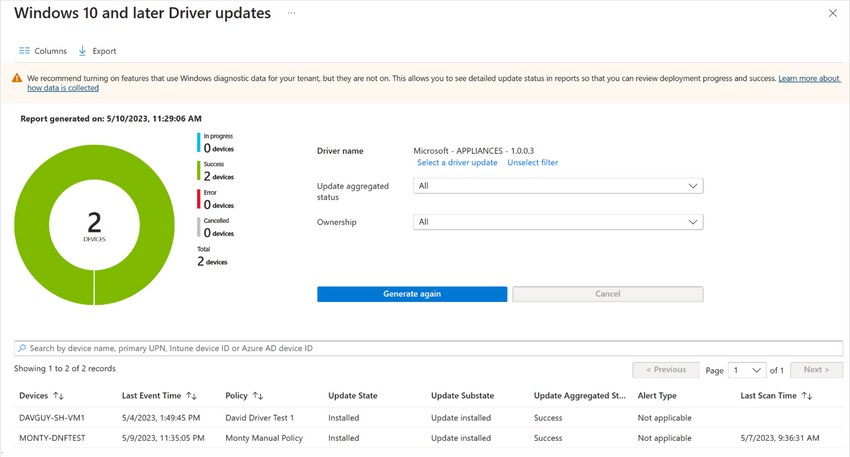Open the ellipsis menu beside the title

click(292, 13)
